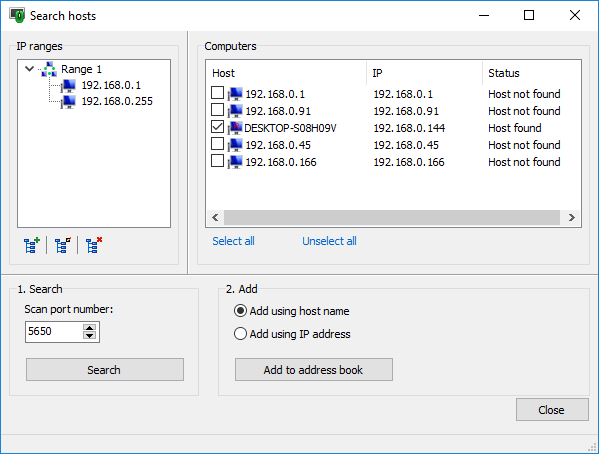
Task: Select the Range 1 network icon
Action: click(x=49, y=69)
